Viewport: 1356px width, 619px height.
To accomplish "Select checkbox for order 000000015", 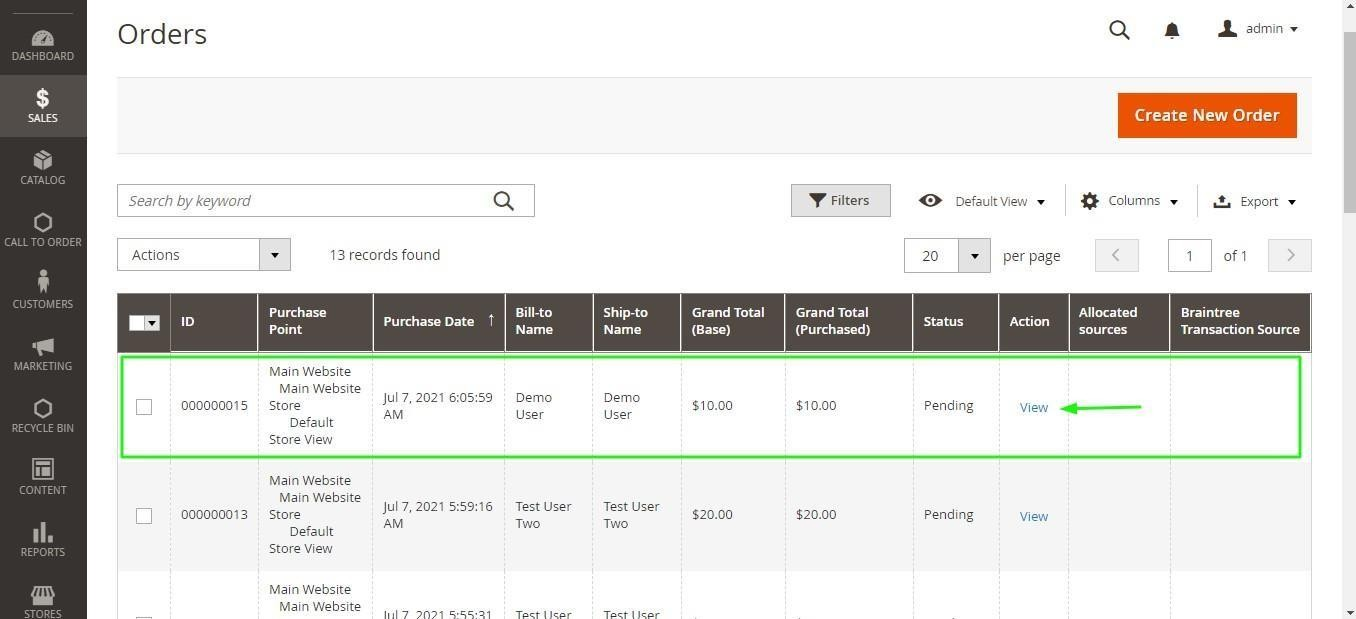I will 144,407.
